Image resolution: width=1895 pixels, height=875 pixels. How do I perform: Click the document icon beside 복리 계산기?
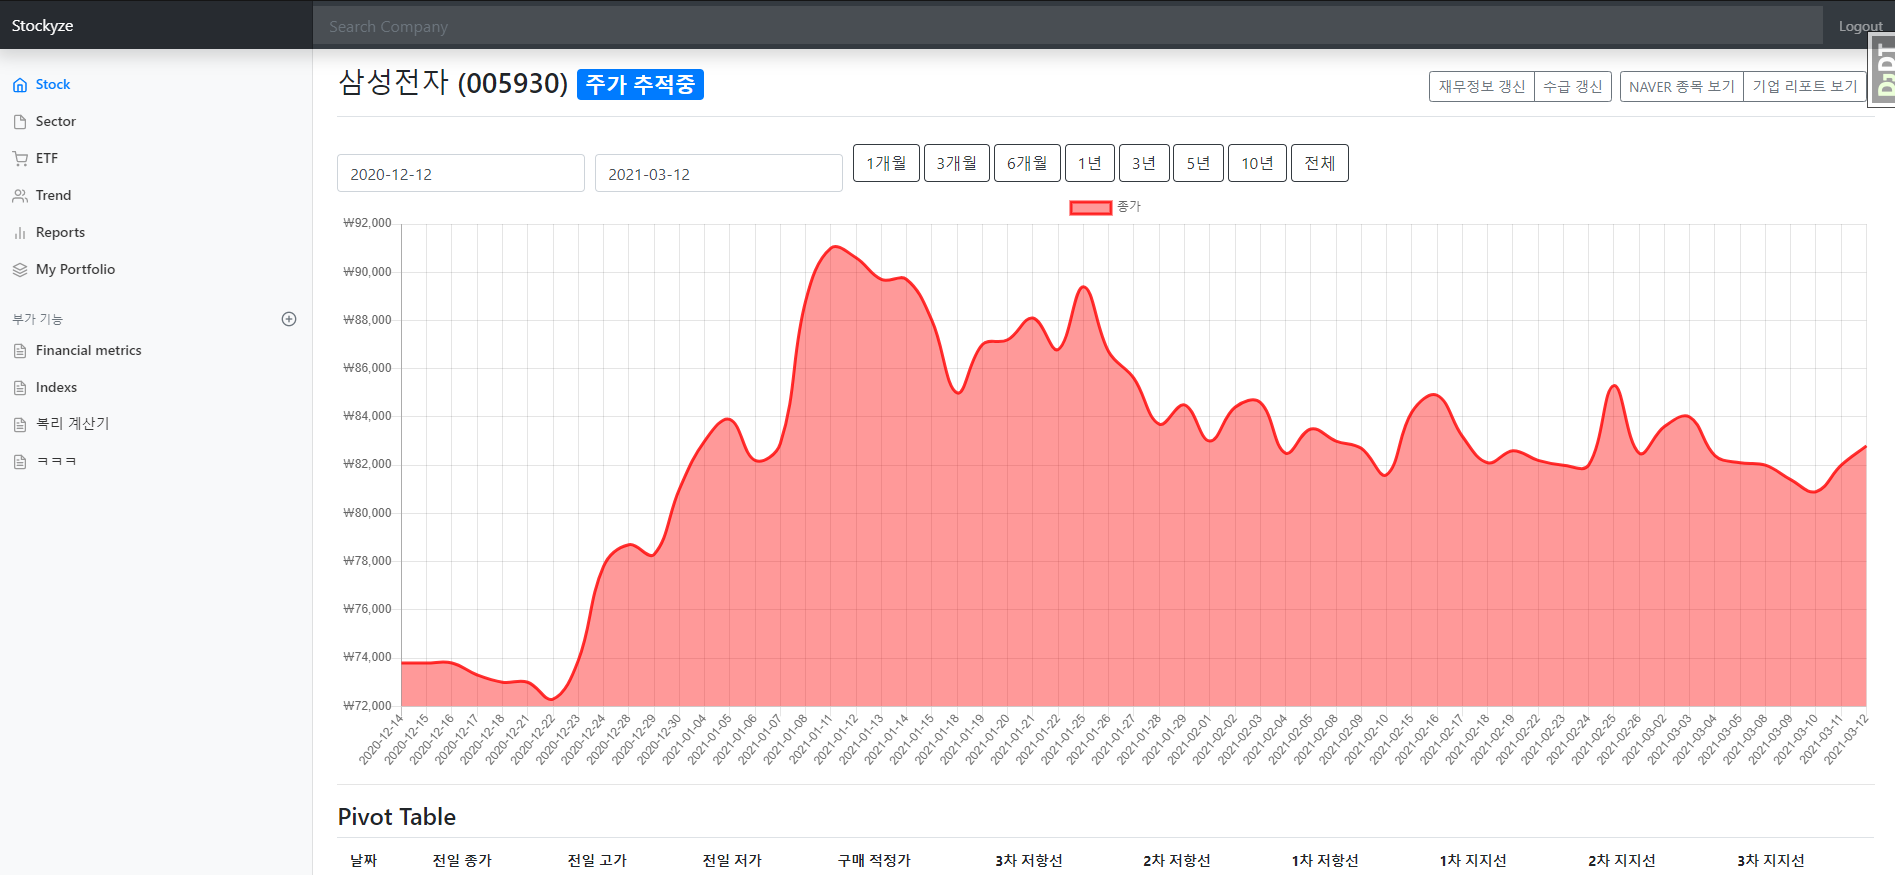pyautogui.click(x=20, y=425)
